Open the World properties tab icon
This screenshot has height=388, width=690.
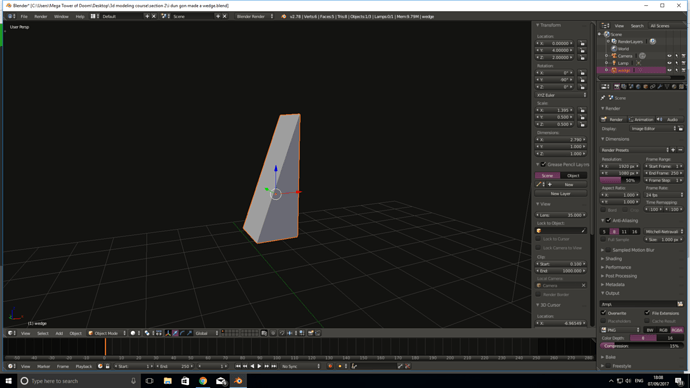click(x=638, y=87)
